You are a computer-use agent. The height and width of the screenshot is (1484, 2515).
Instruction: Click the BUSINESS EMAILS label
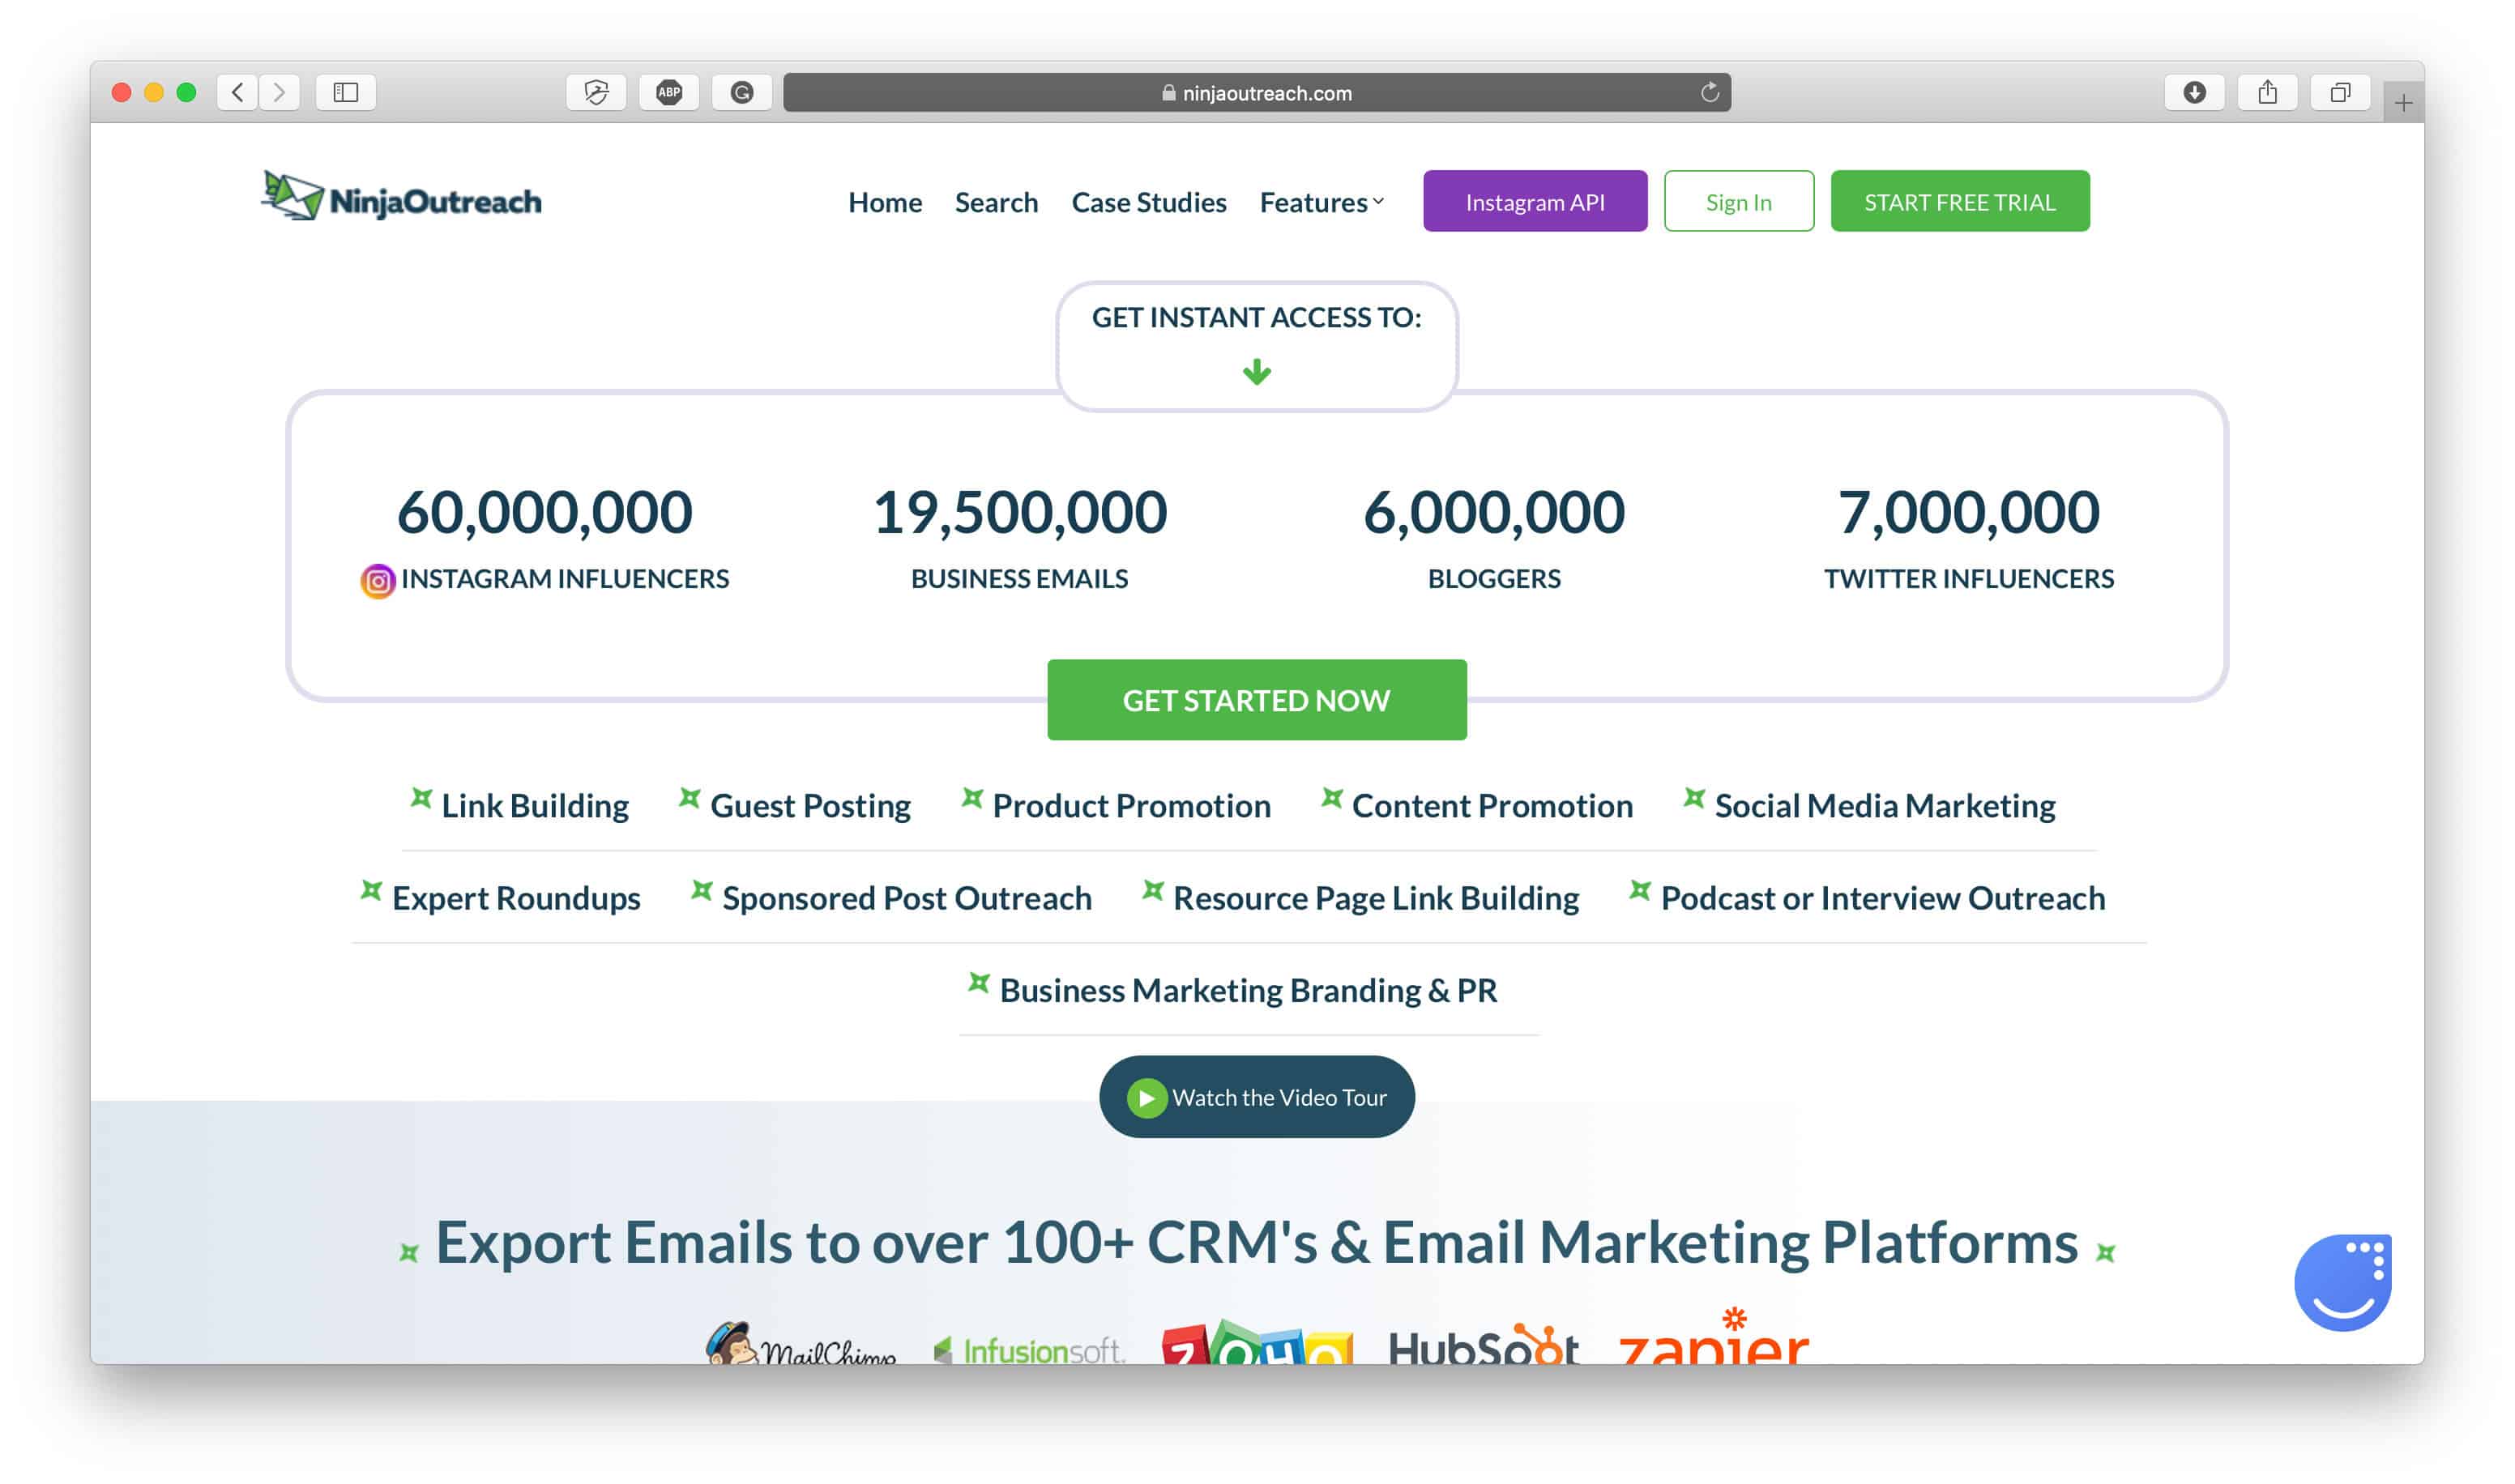point(1020,579)
